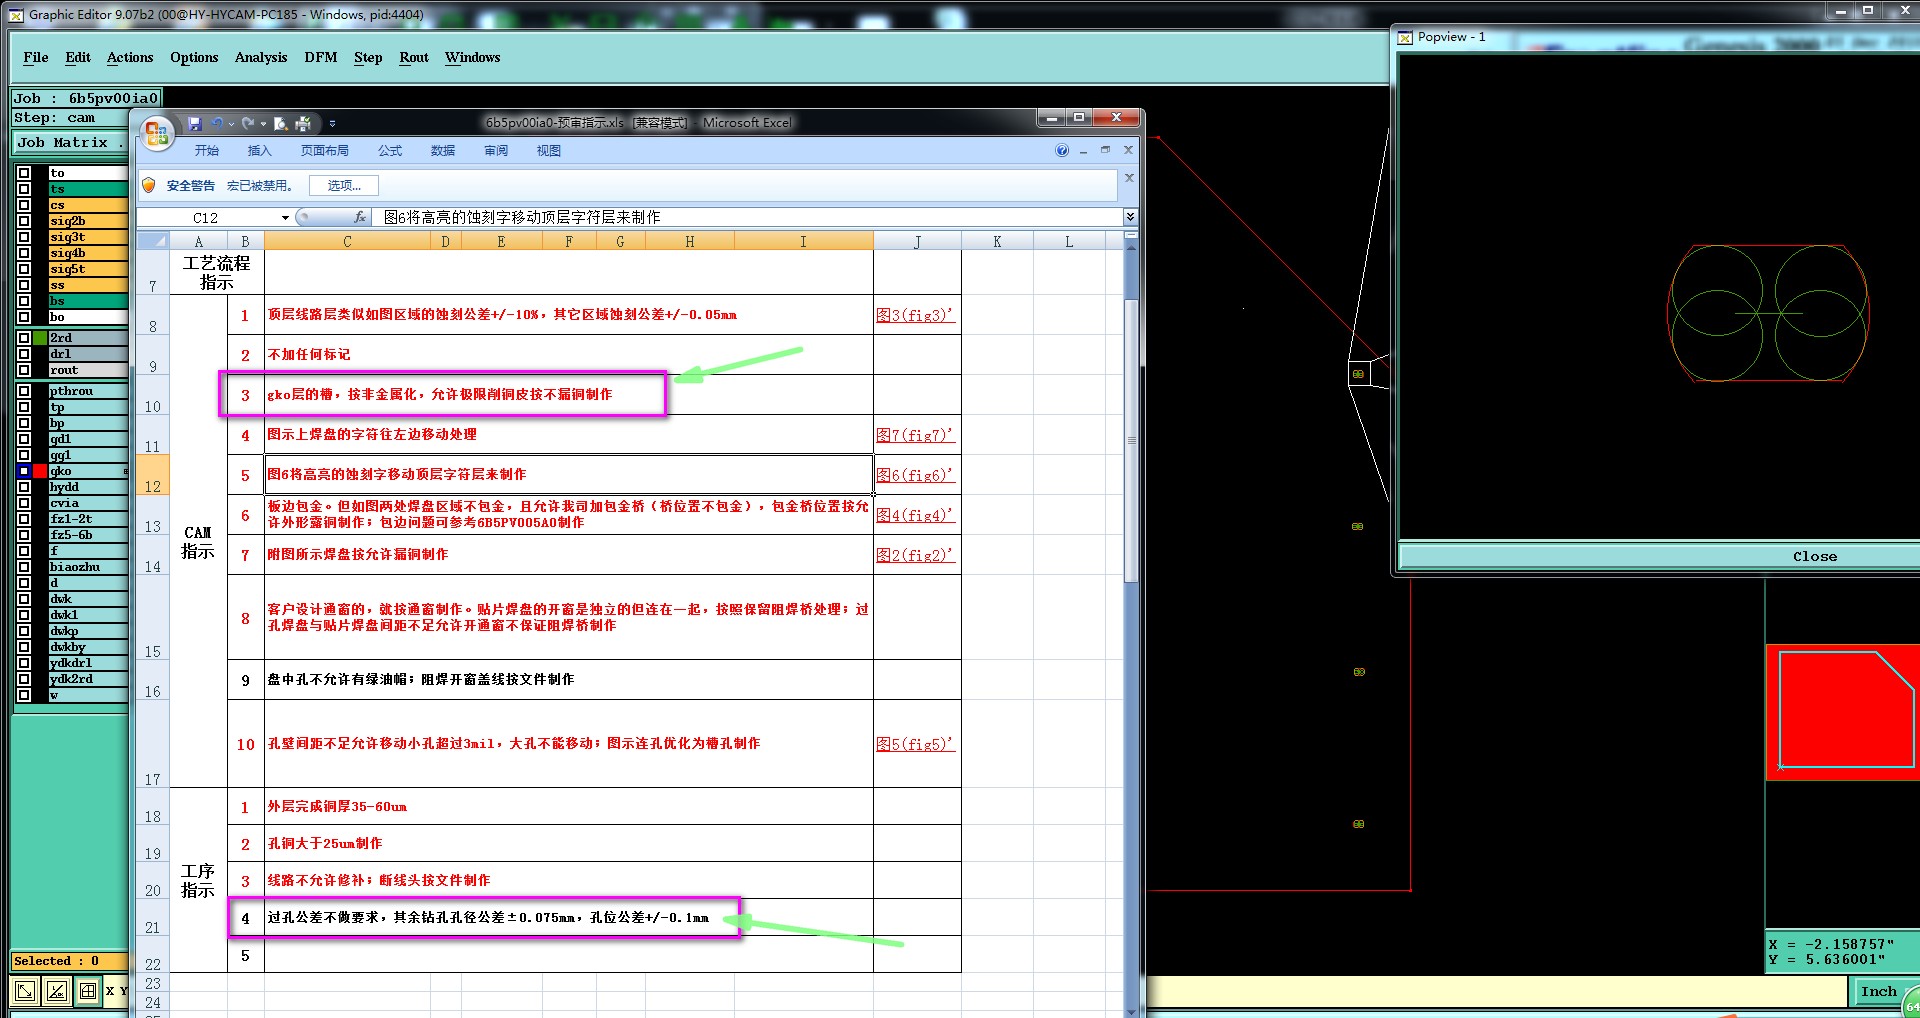1920x1018 pixels.
Task: Toggle the 'to' layer checkbox
Action: coord(24,173)
